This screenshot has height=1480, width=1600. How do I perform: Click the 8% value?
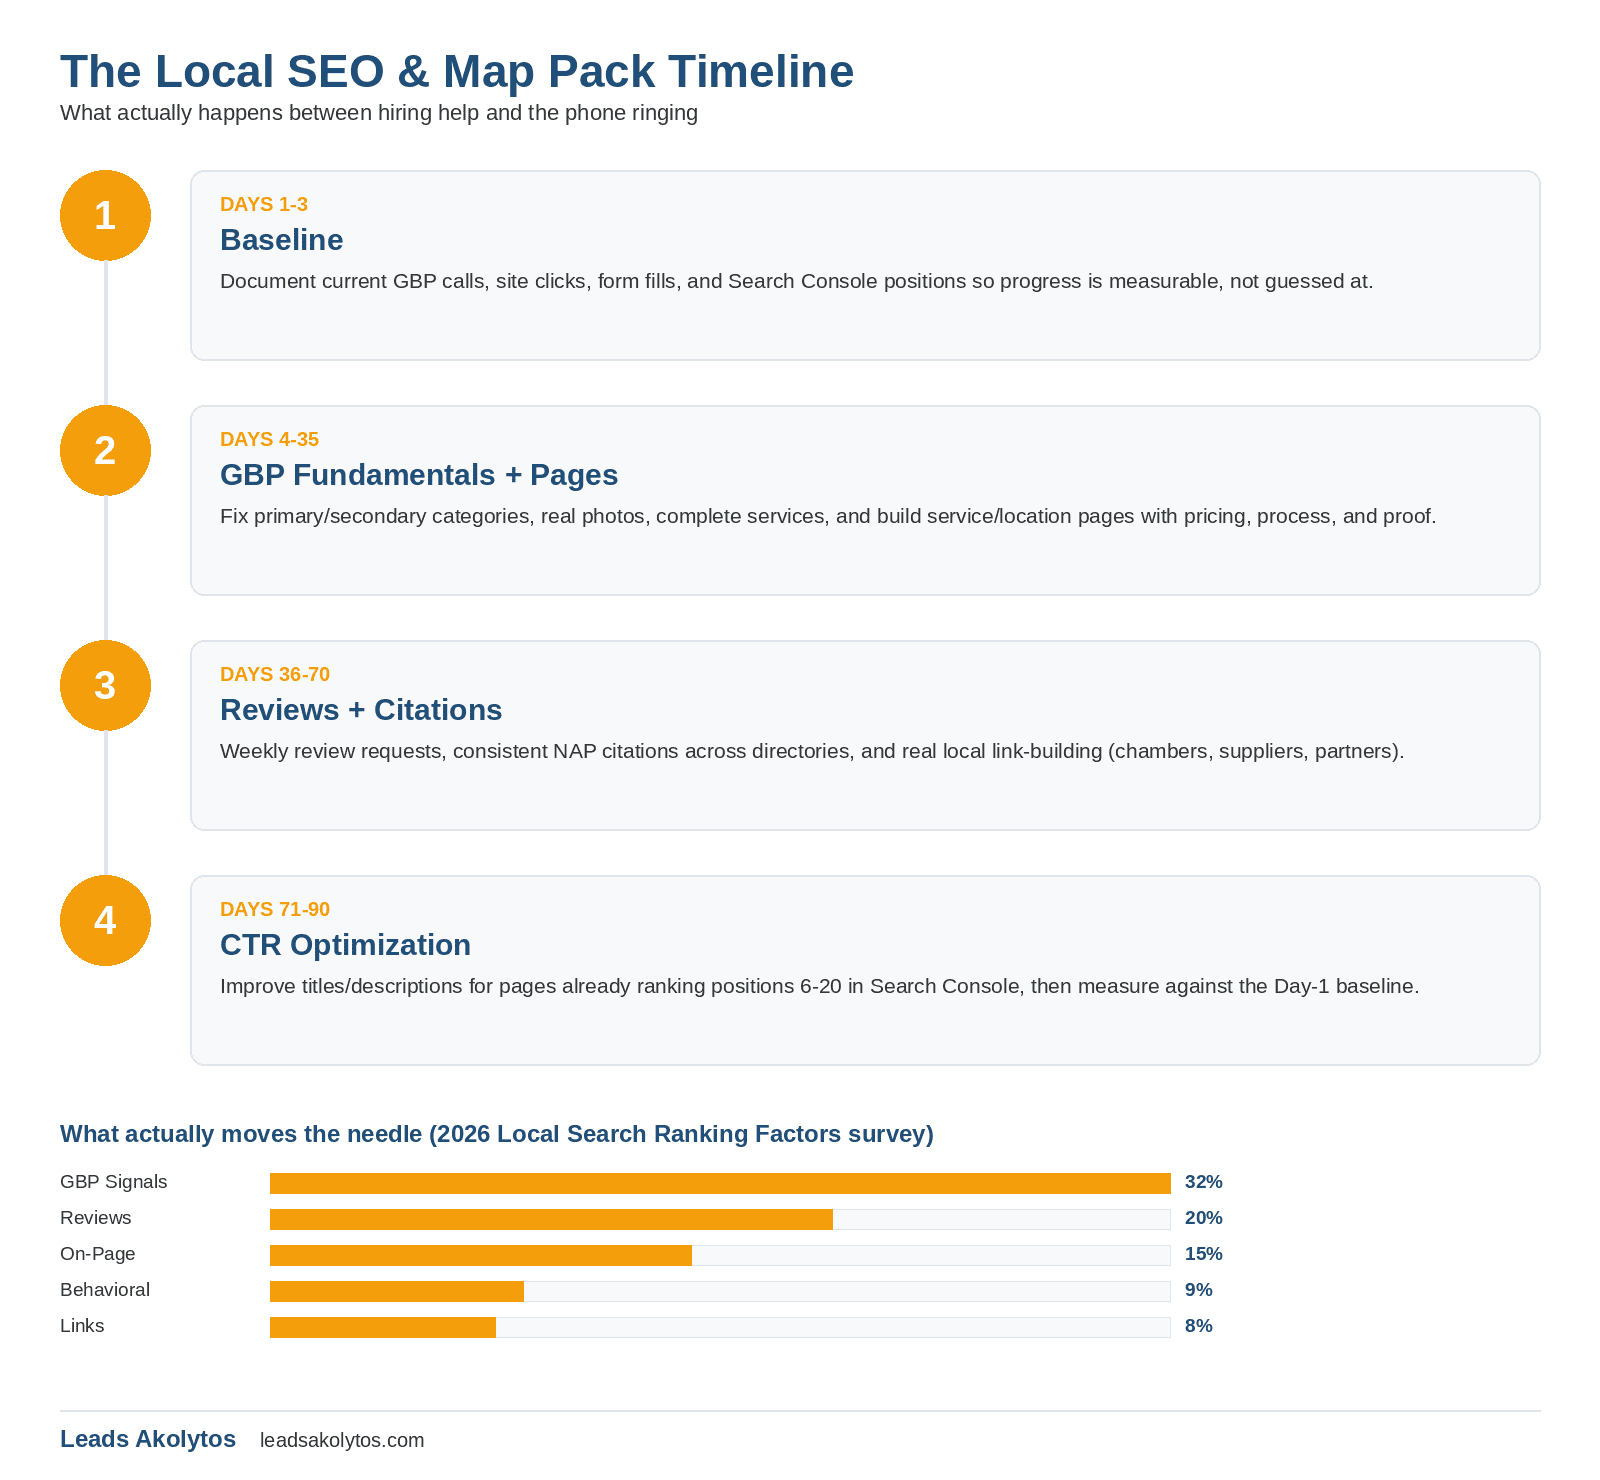point(1199,1326)
